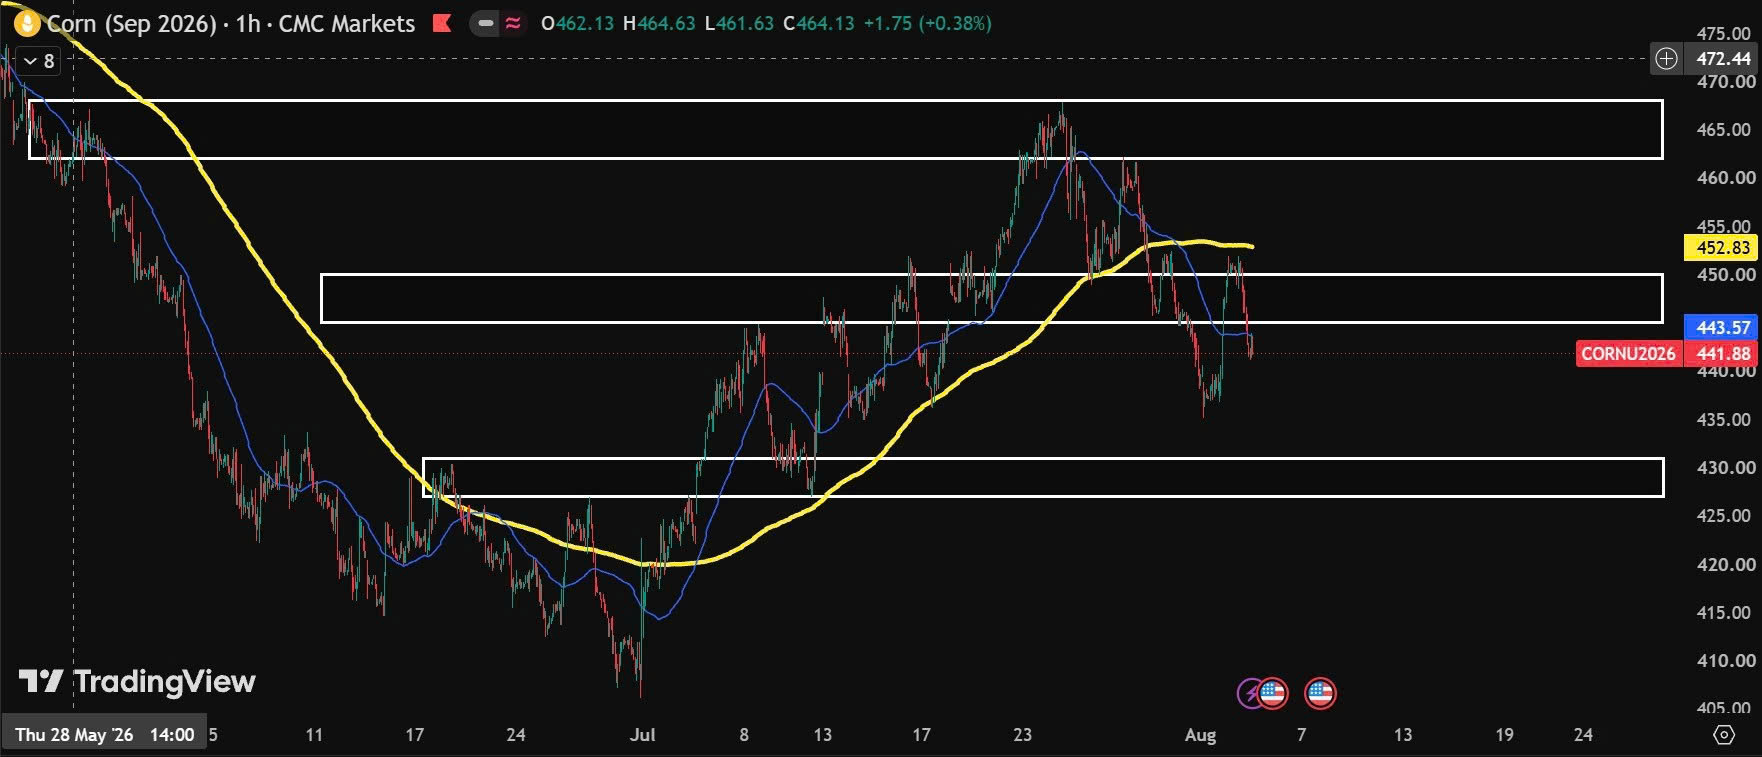Viewport: 1762px width, 757px height.
Task: Click the 415.00 price scale label
Action: (1723, 613)
